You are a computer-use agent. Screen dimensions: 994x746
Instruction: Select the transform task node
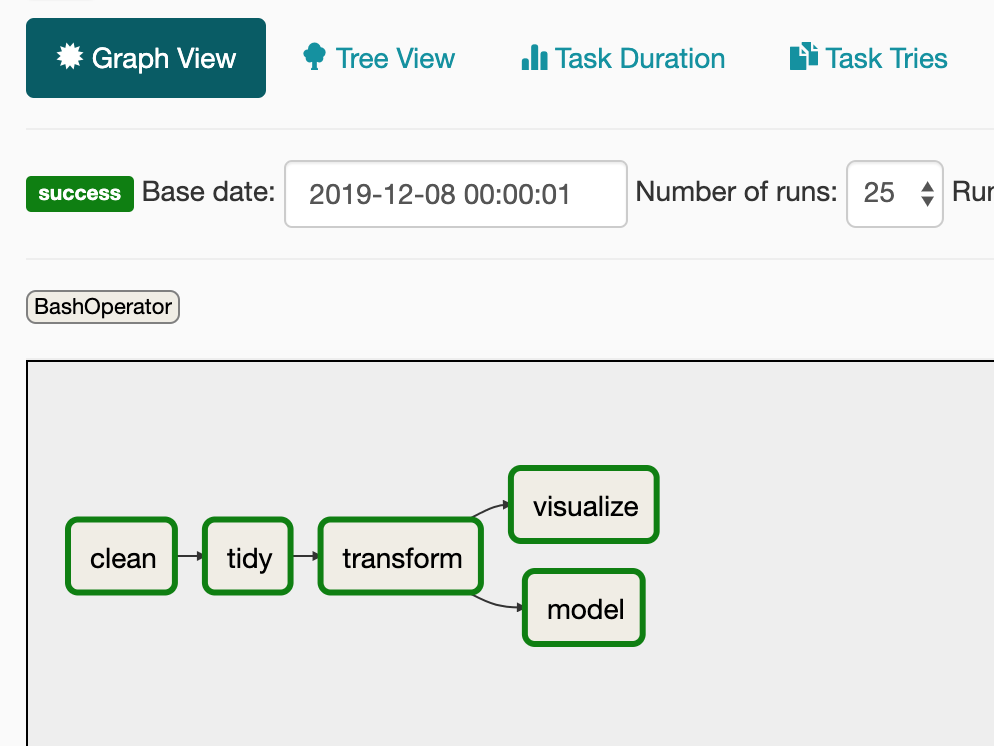coord(401,556)
